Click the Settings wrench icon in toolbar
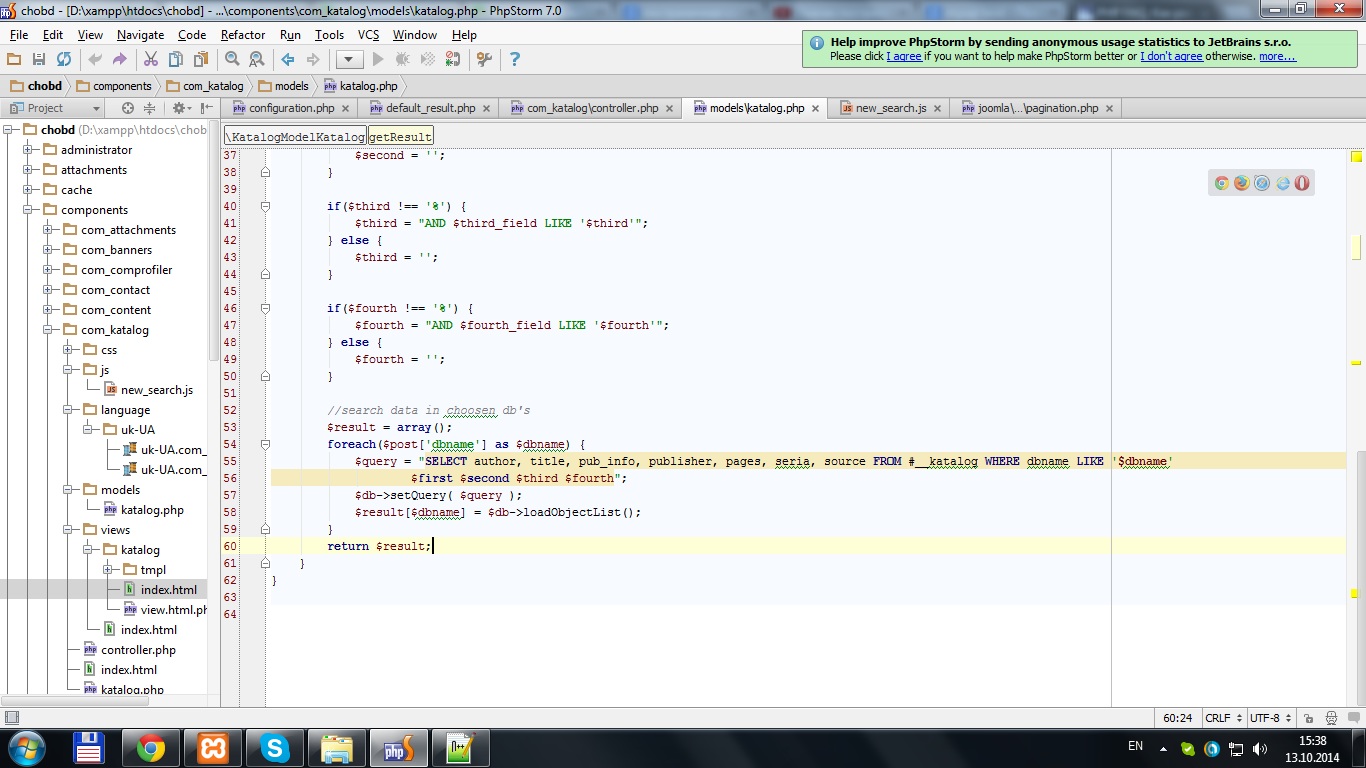Viewport: 1366px width, 768px height. (x=484, y=60)
